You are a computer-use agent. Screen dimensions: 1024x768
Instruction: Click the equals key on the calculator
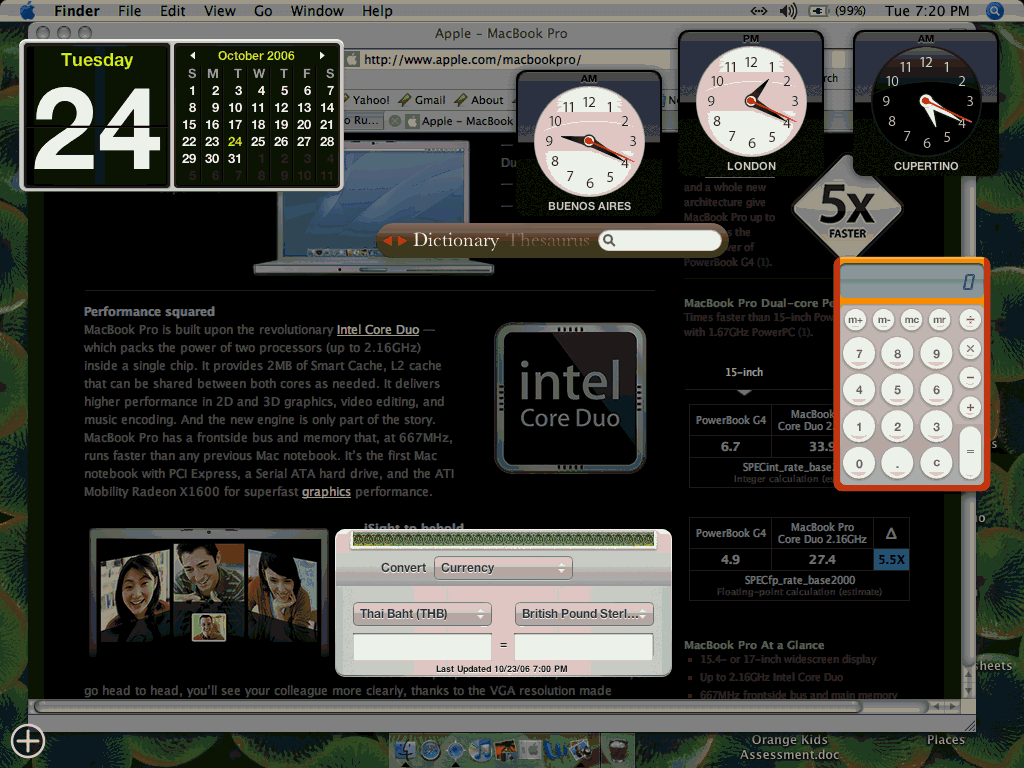tap(970, 452)
